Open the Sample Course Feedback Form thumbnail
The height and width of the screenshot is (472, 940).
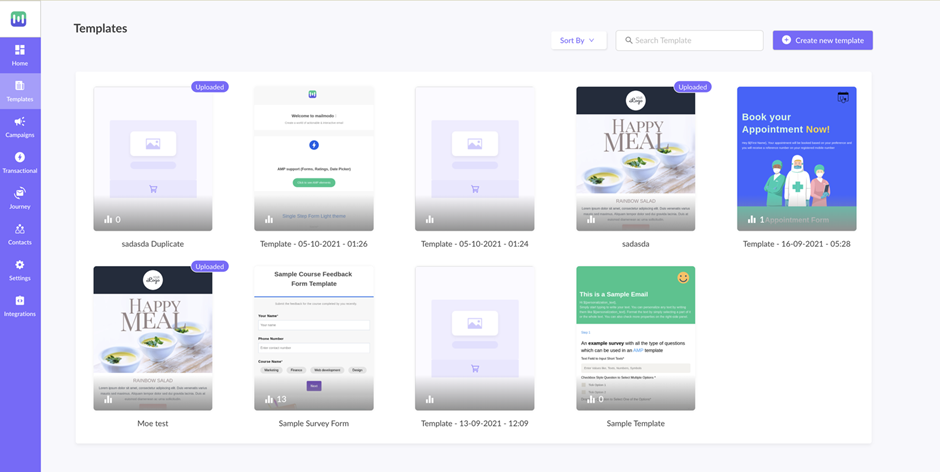314,338
